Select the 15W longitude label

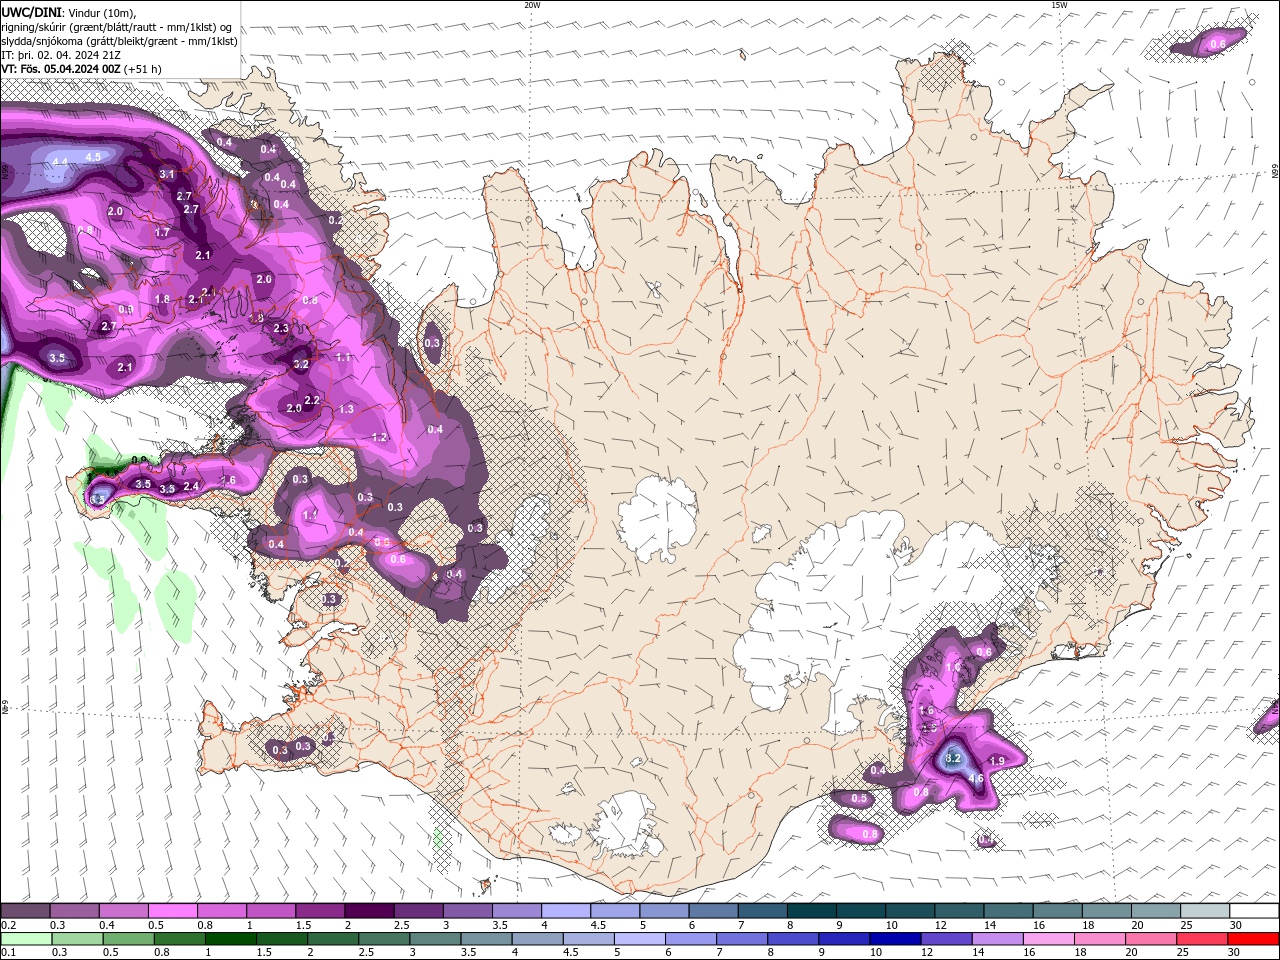(x=1059, y=5)
